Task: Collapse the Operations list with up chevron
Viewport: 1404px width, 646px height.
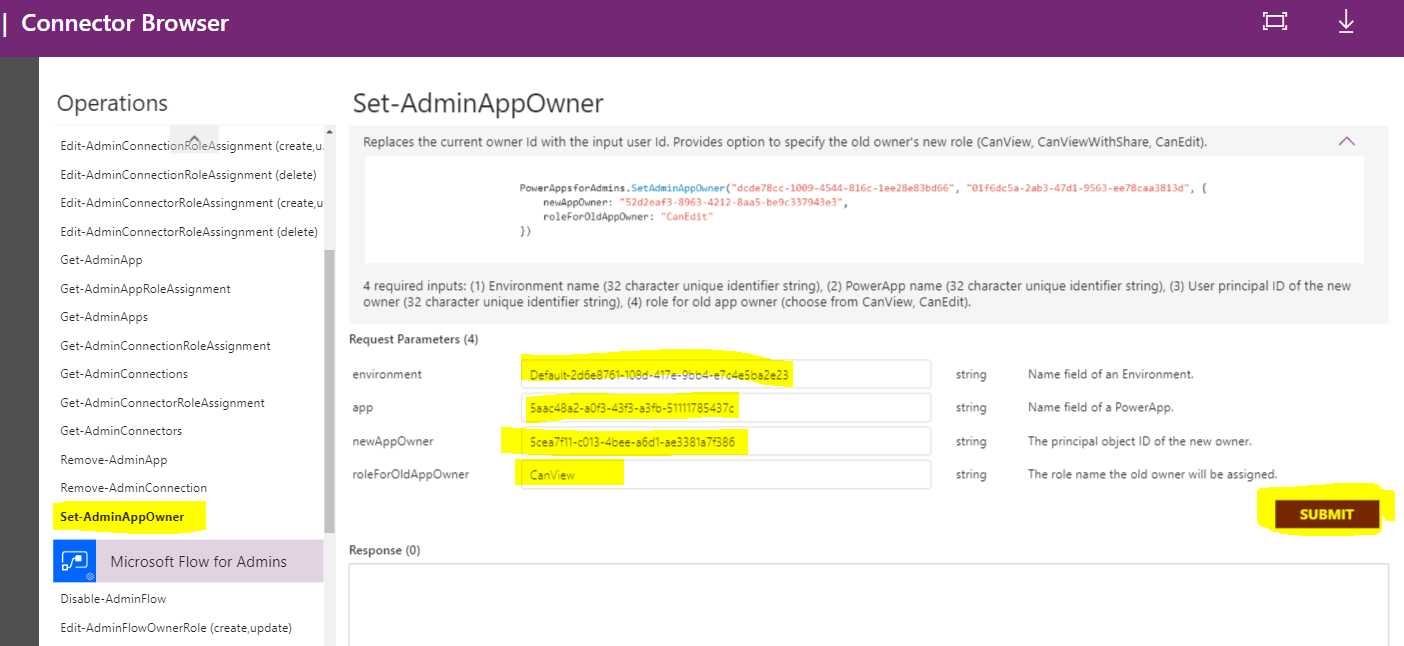Action: click(x=194, y=140)
